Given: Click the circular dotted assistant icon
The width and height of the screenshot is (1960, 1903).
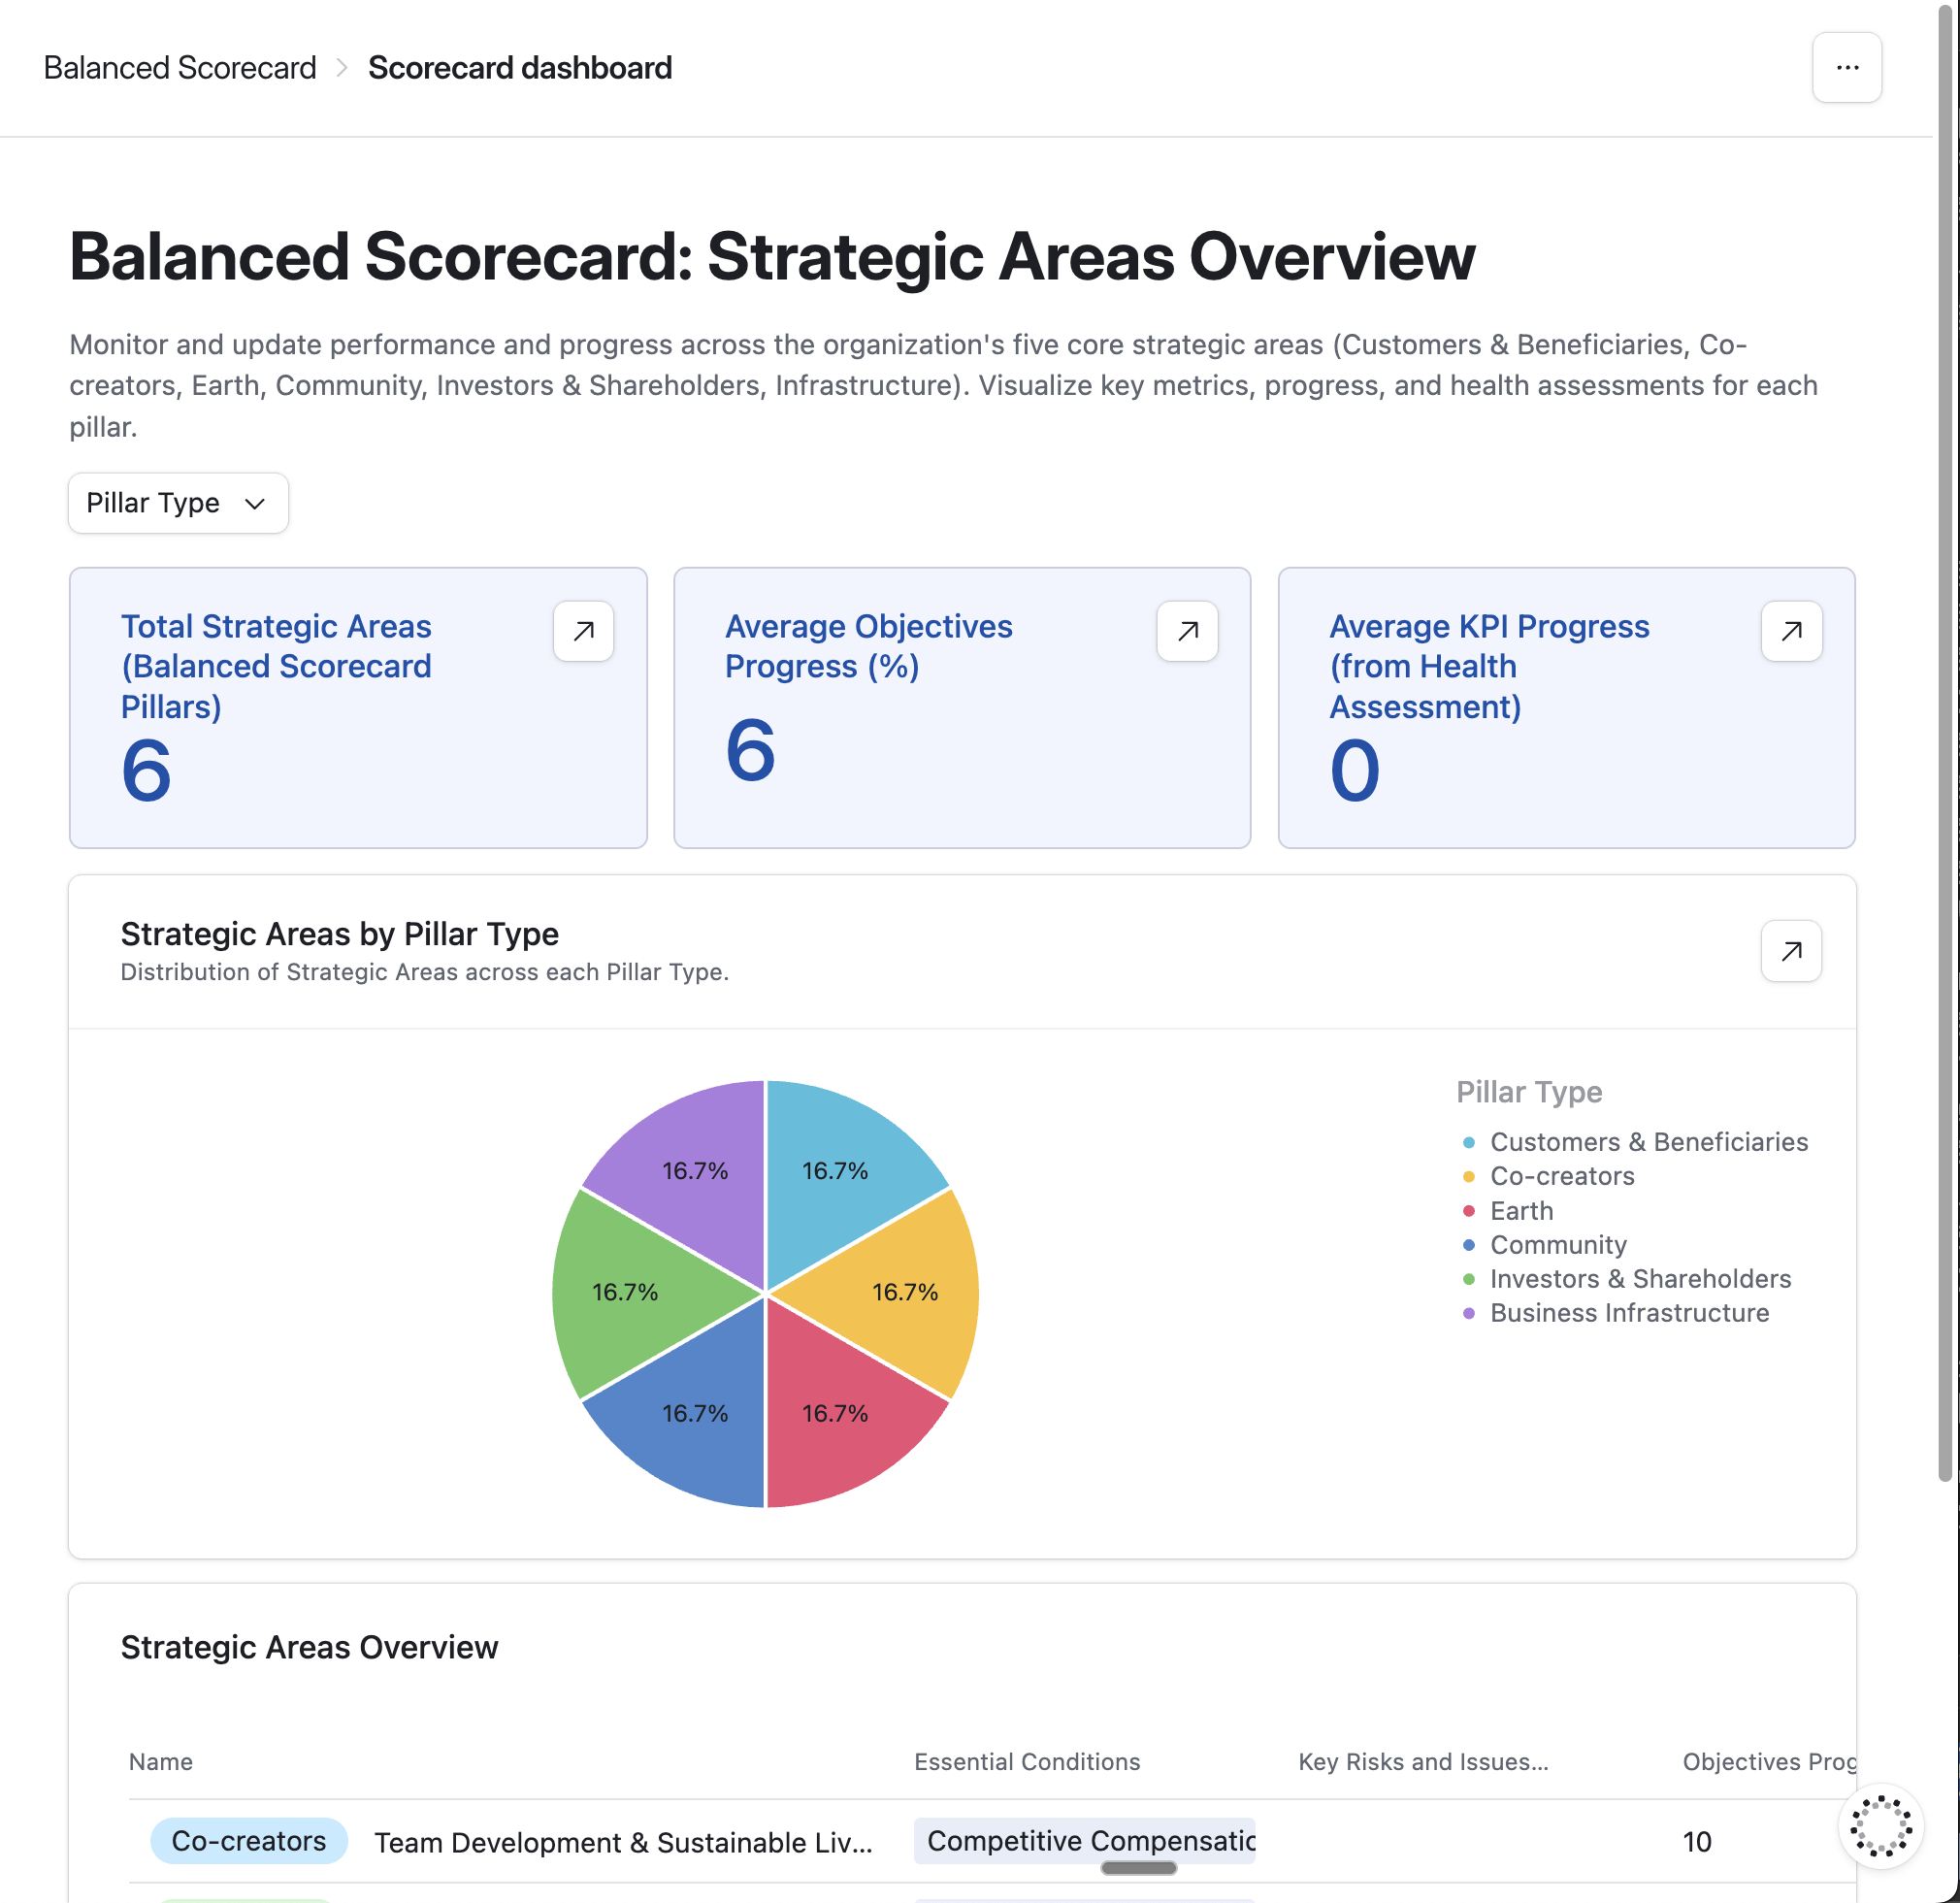Looking at the screenshot, I should [1880, 1825].
